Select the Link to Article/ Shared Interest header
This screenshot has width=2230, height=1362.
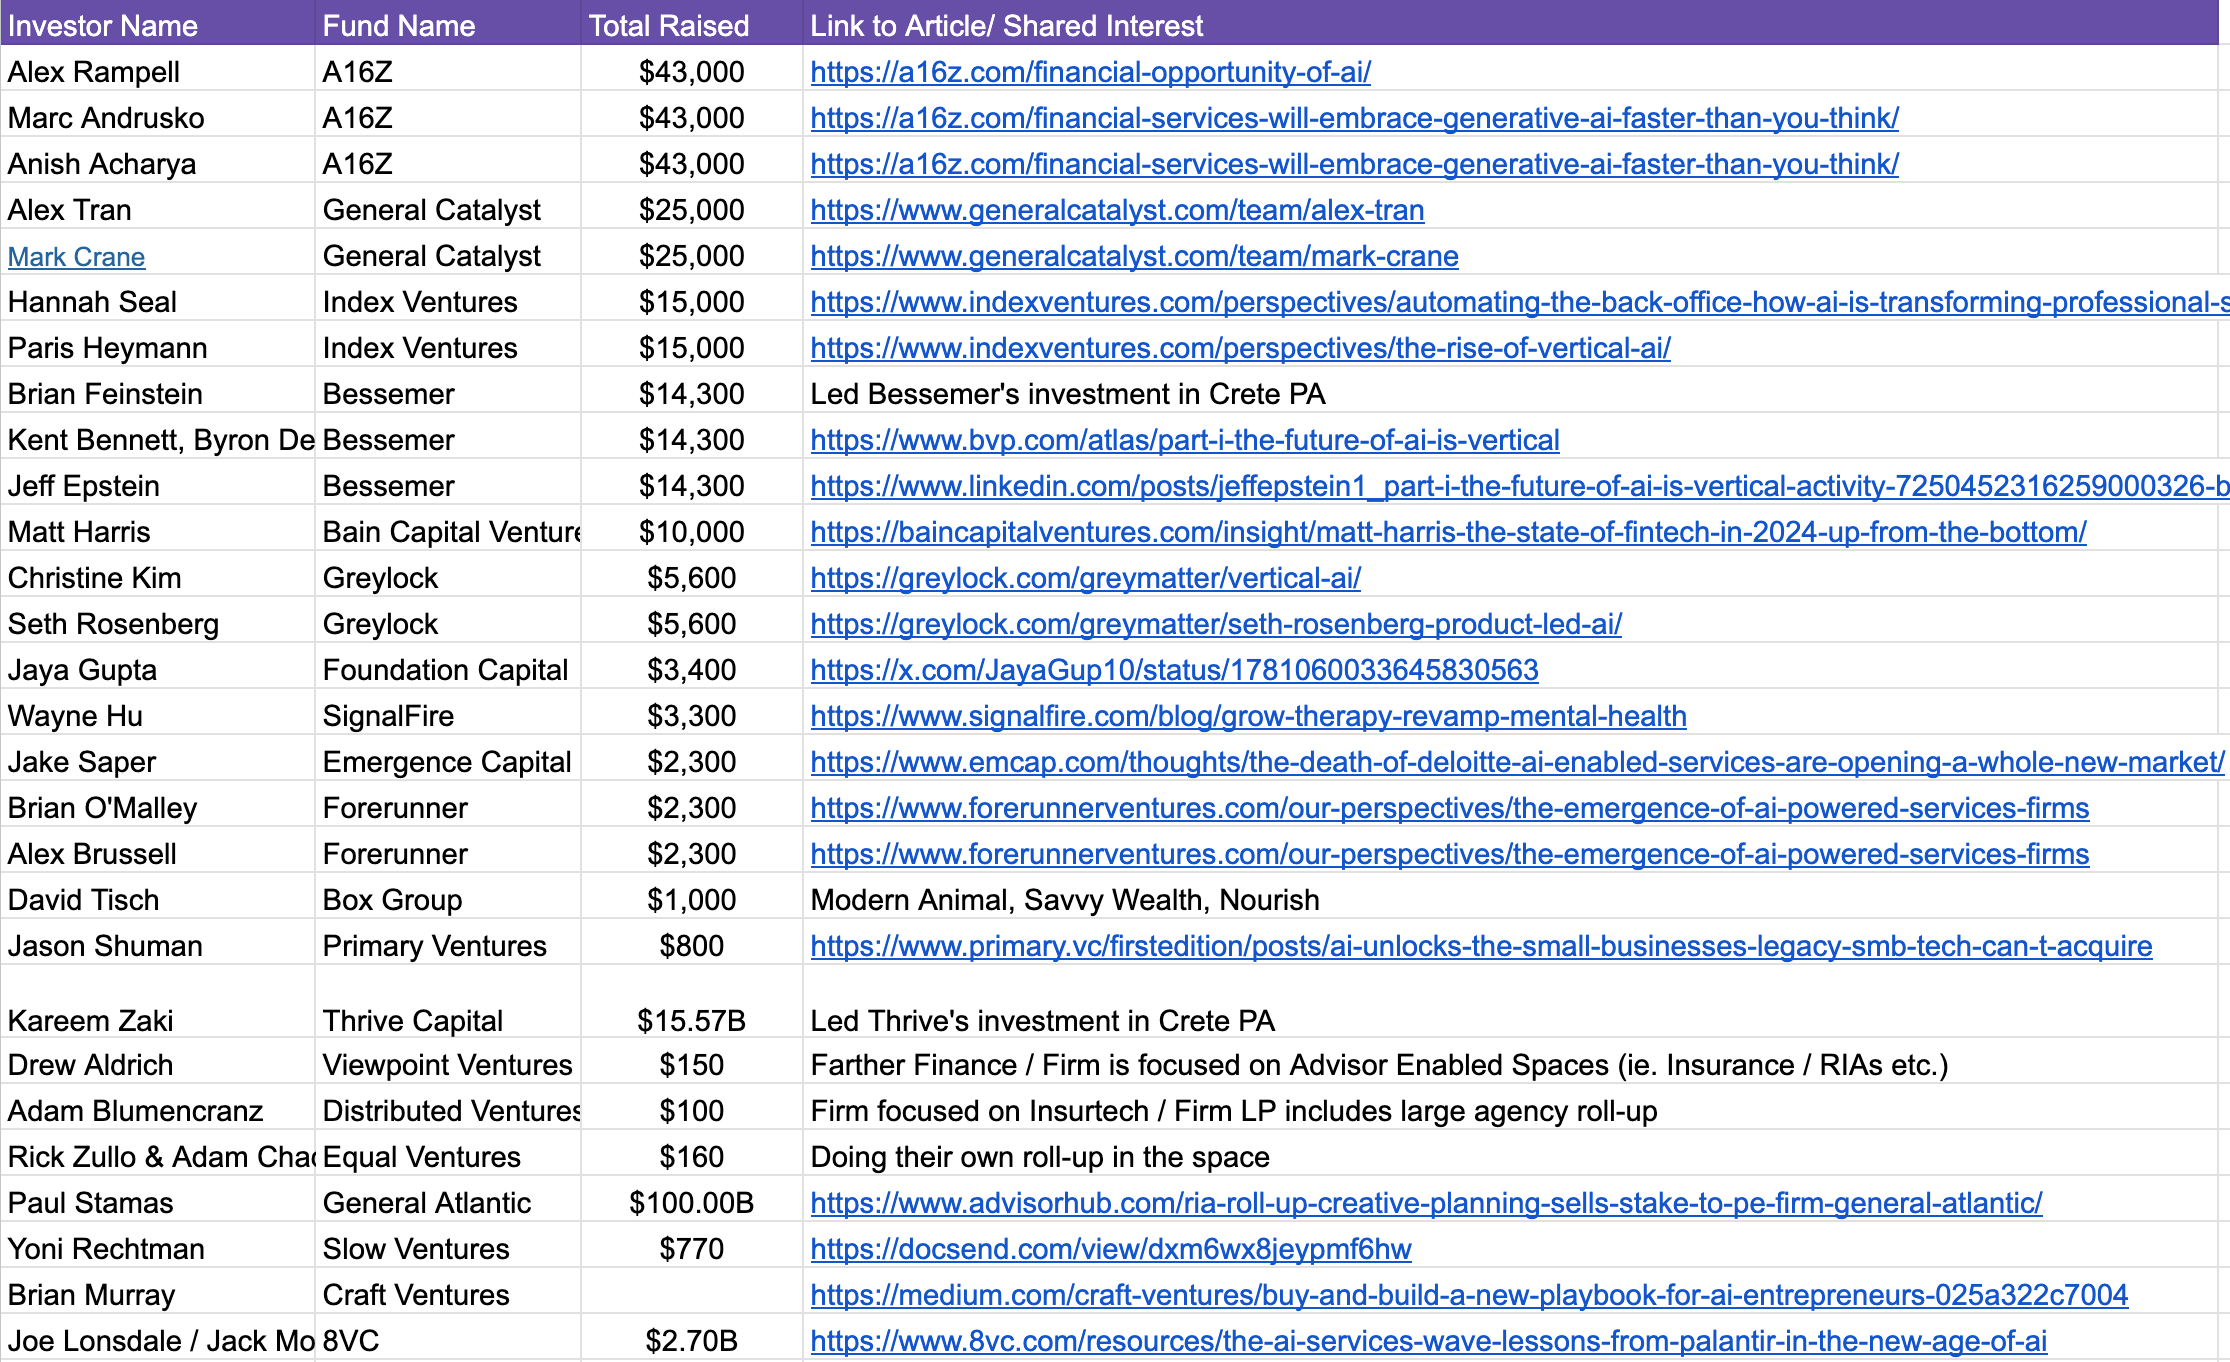[1510, 25]
